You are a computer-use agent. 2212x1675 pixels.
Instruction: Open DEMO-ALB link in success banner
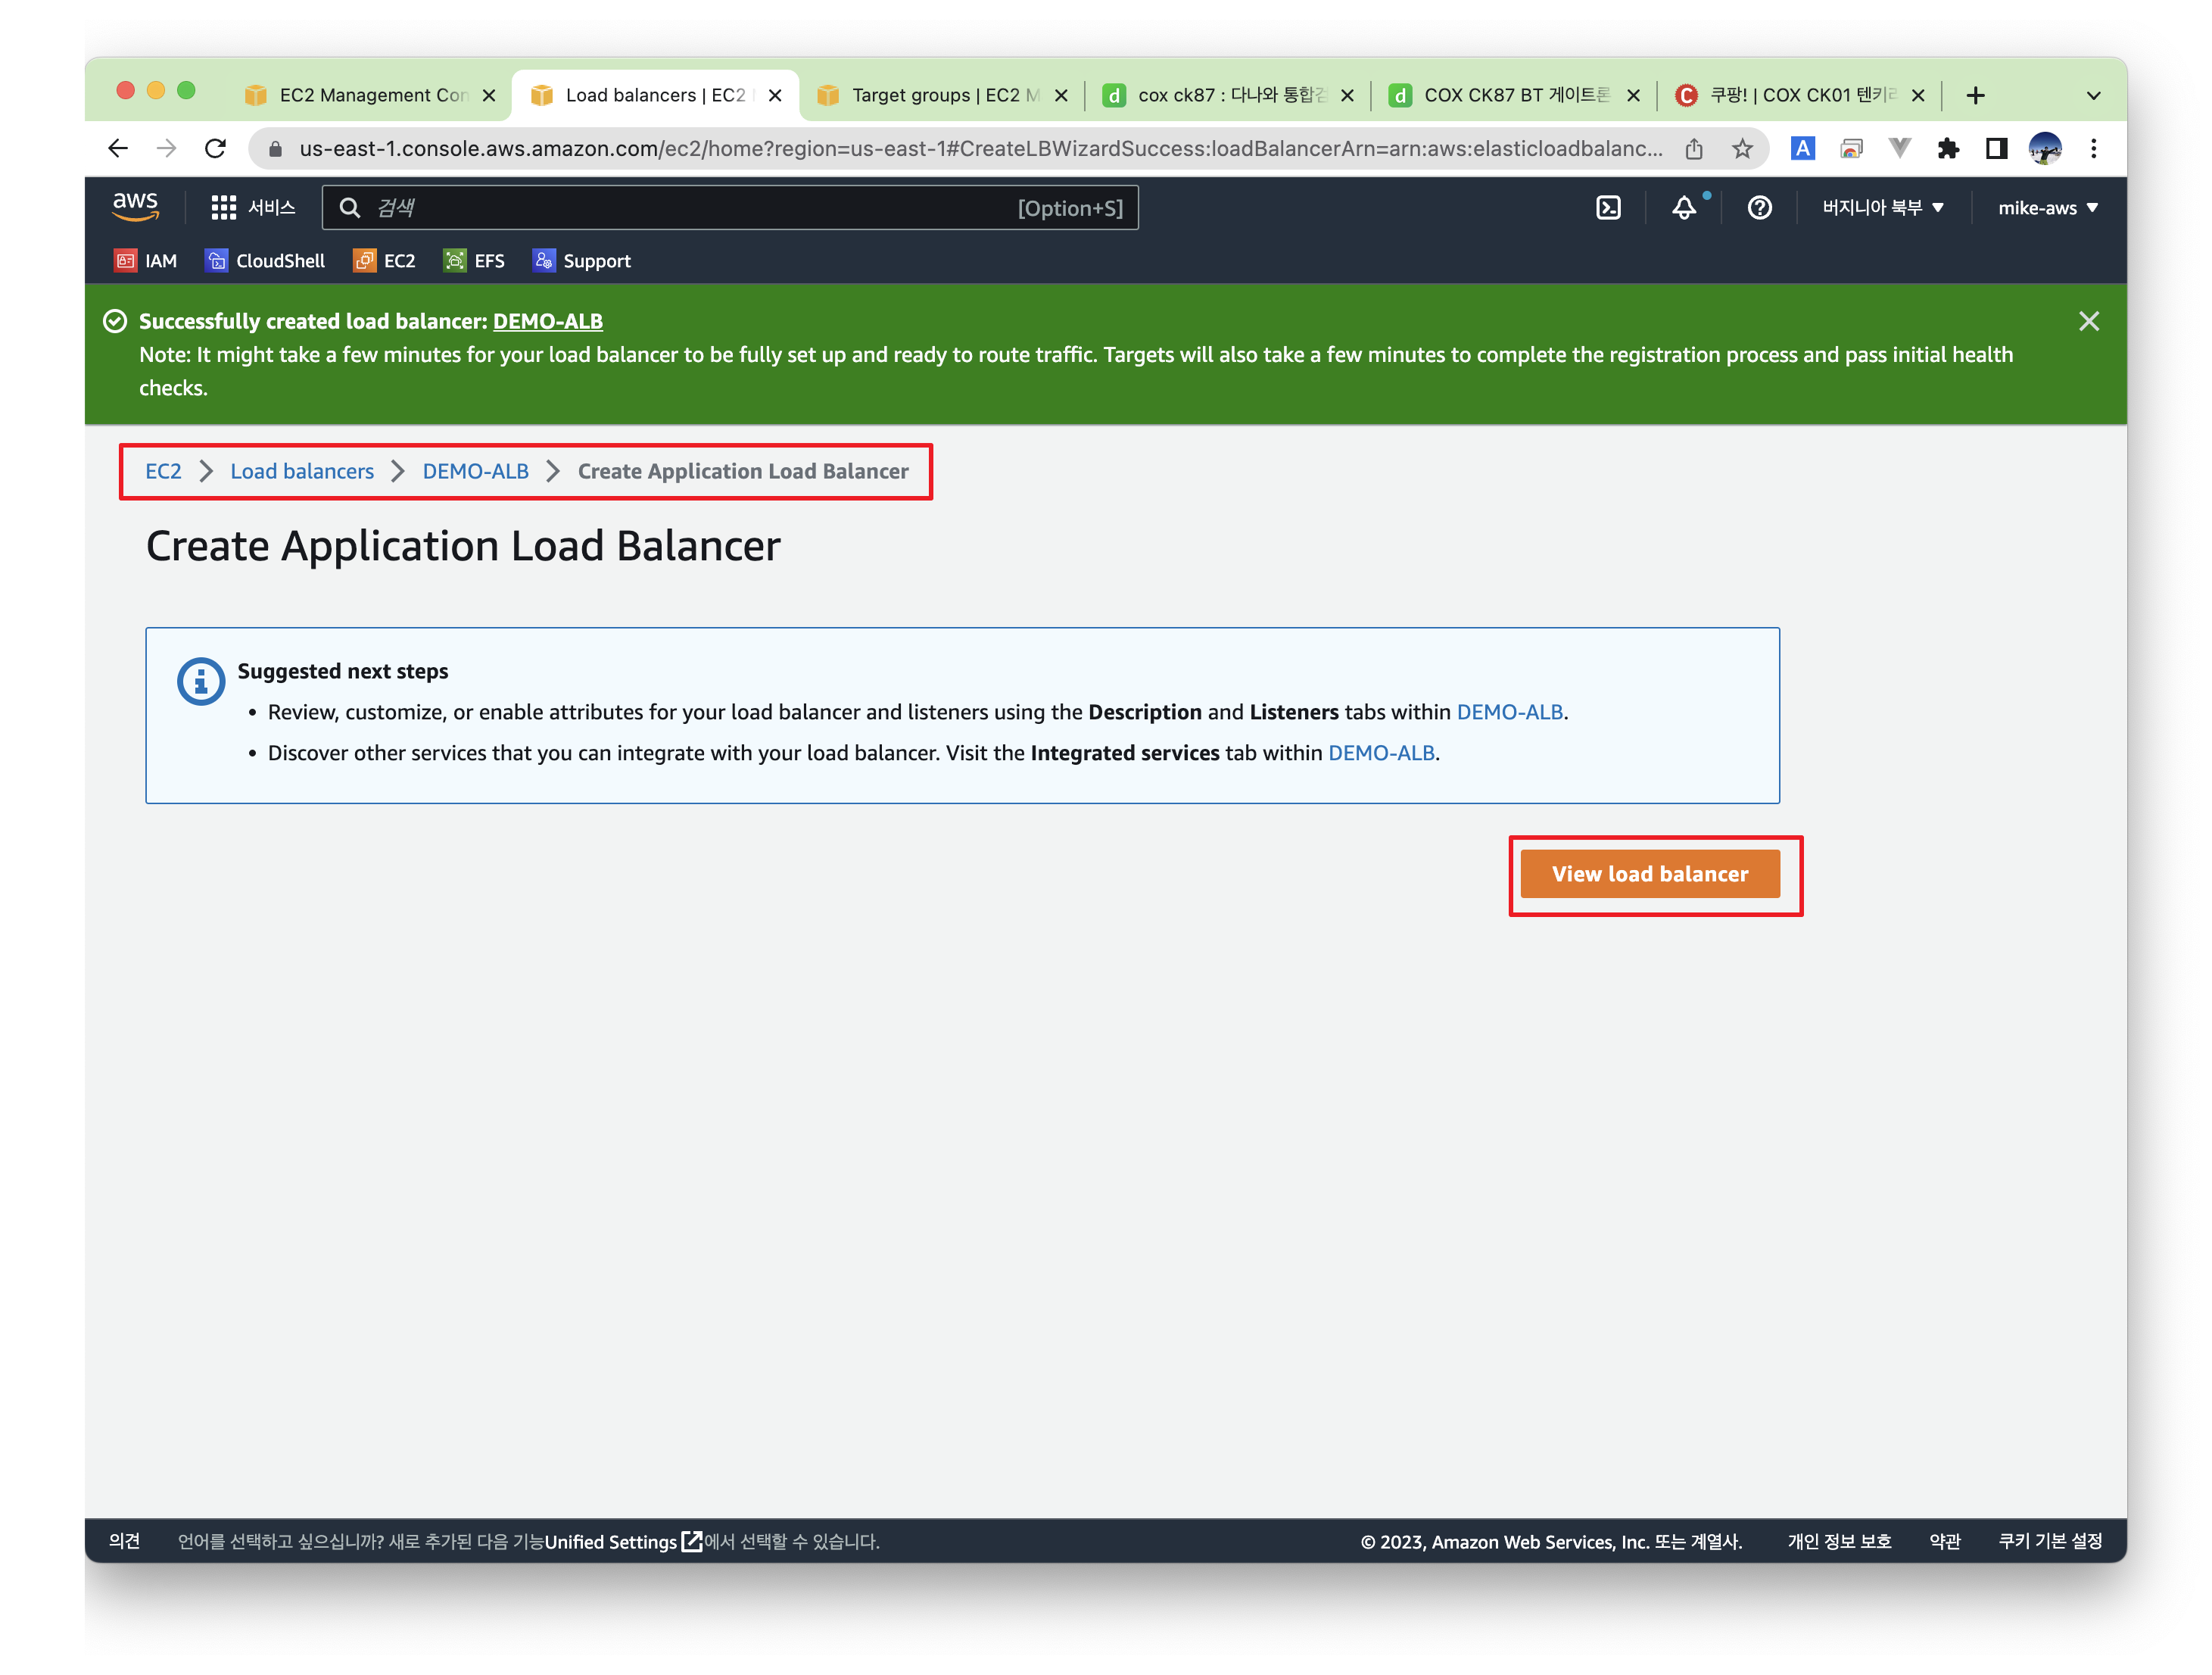click(547, 321)
